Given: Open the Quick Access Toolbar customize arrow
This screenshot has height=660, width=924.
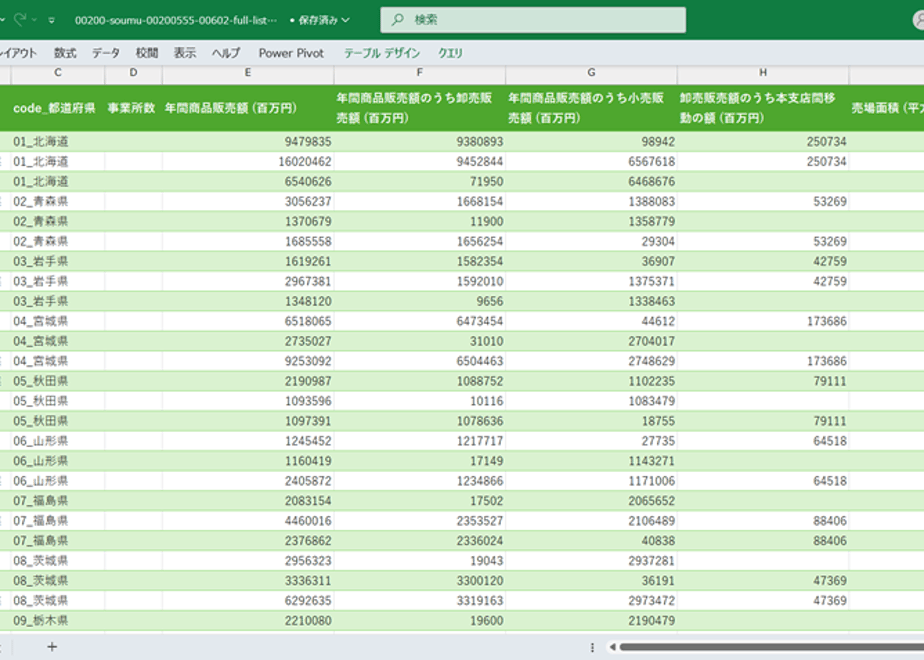Looking at the screenshot, I should [51, 20].
